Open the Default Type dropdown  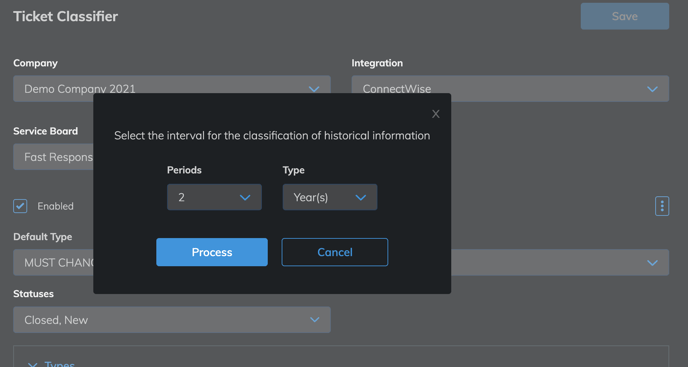coord(53,263)
